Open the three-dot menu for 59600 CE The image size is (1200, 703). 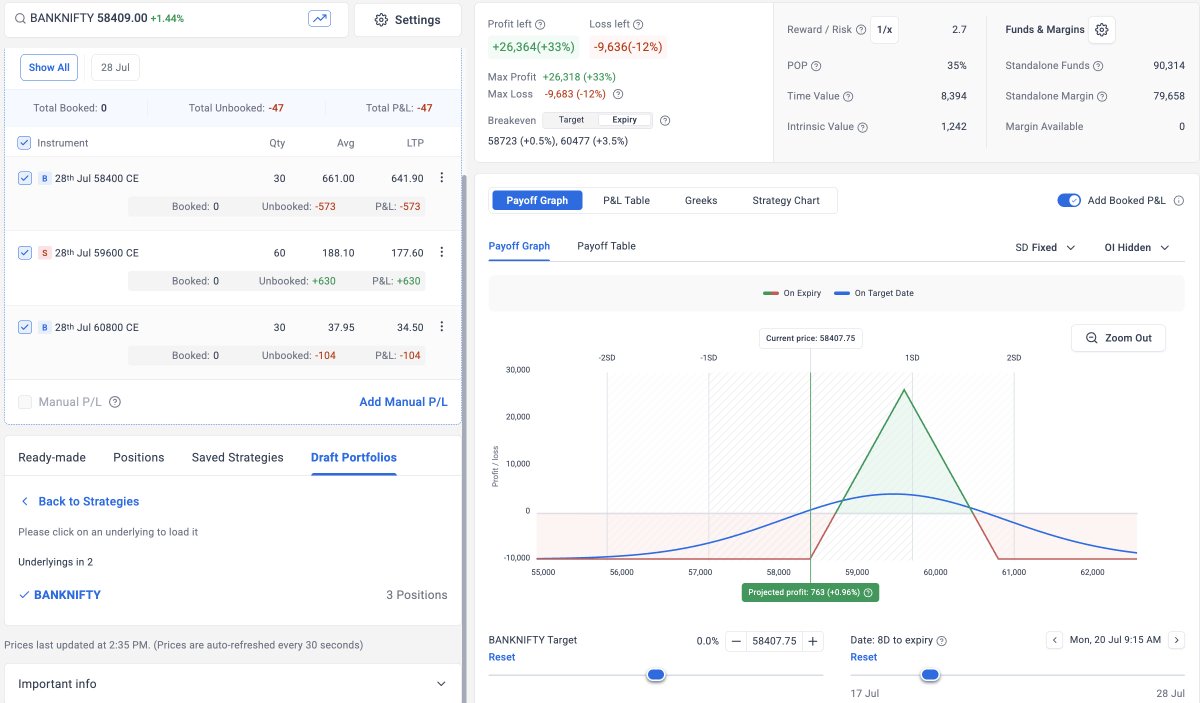pyautogui.click(x=442, y=252)
